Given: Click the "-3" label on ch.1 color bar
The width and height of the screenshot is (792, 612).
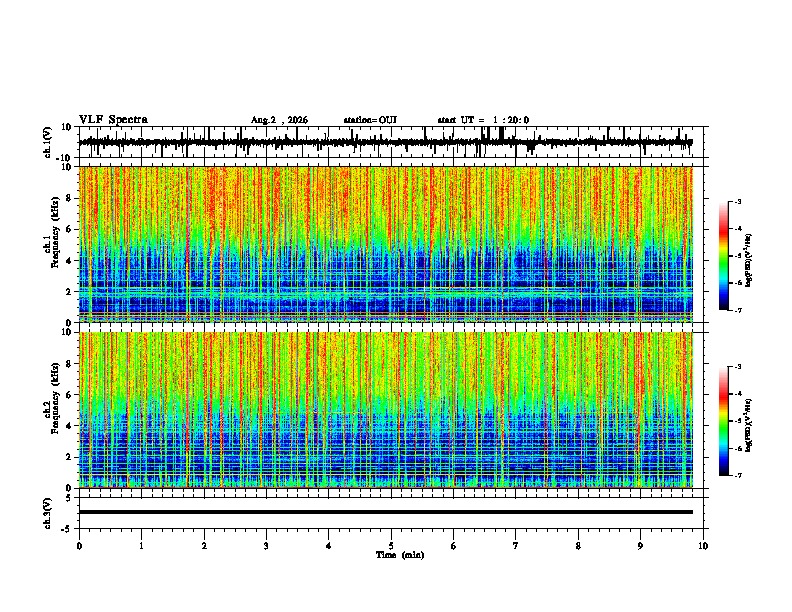Looking at the screenshot, I should pyautogui.click(x=738, y=202).
